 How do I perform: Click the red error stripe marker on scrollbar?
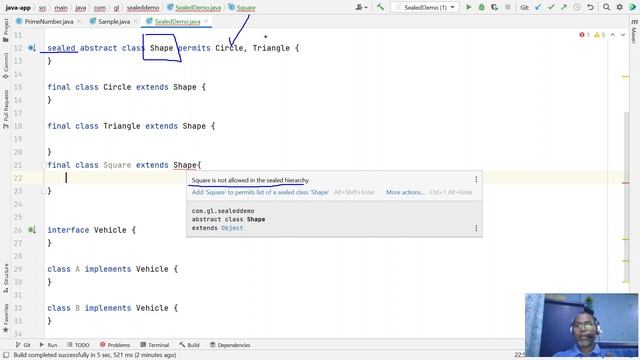coord(626,183)
